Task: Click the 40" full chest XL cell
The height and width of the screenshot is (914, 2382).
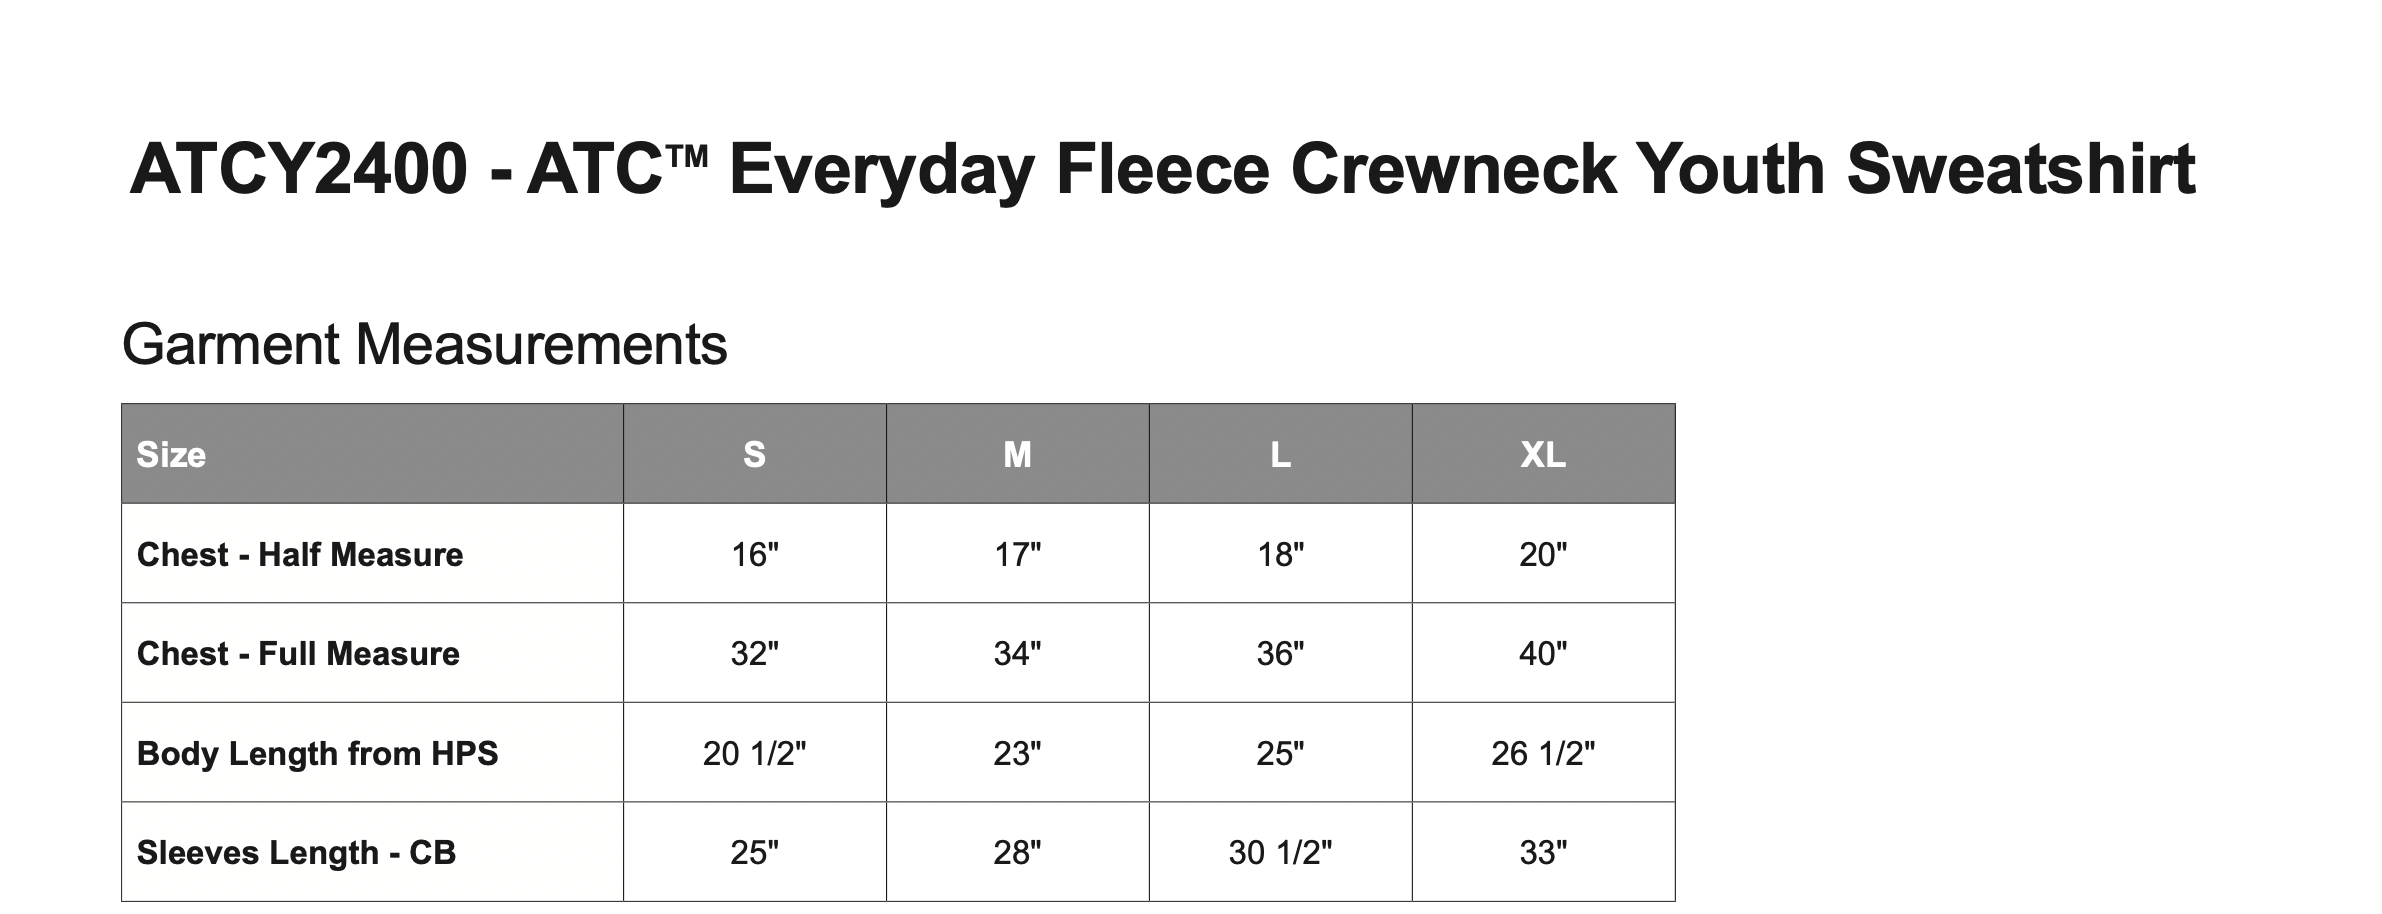Action: (1543, 653)
